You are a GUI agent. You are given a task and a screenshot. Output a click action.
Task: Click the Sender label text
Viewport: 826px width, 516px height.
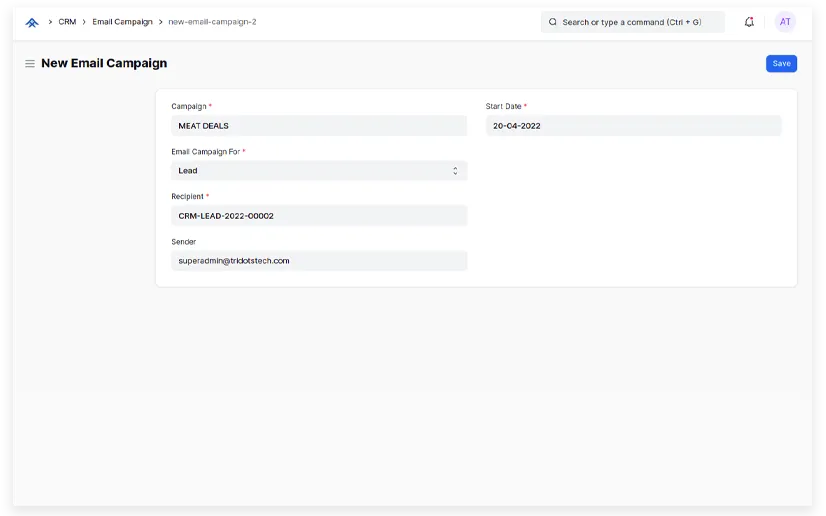pyautogui.click(x=183, y=242)
